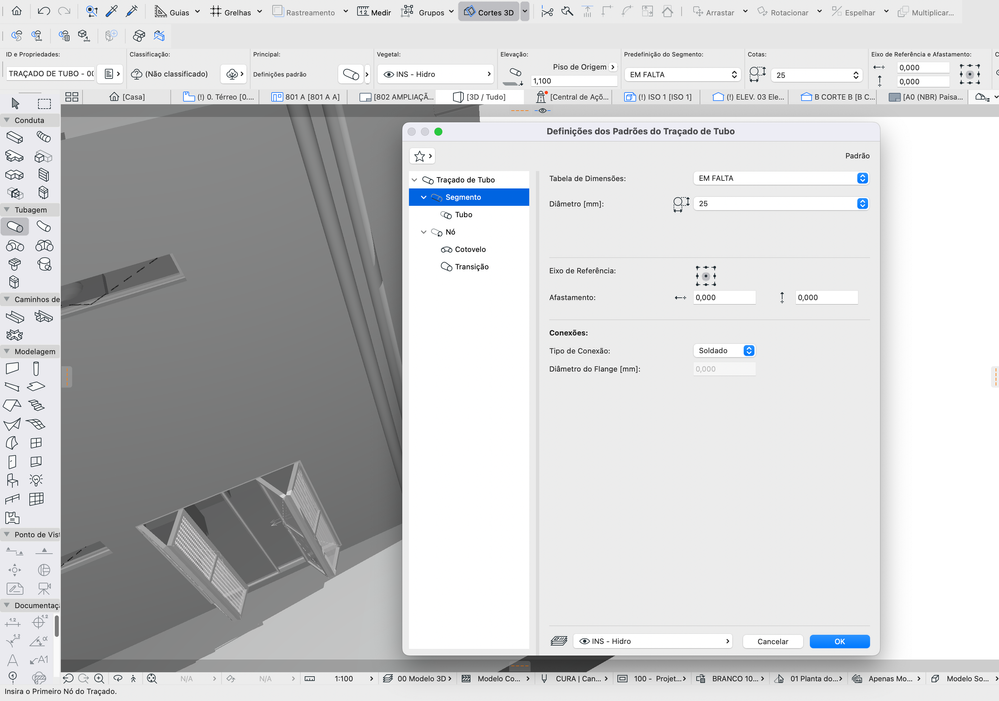Select Transição in settings tree

[x=471, y=267]
